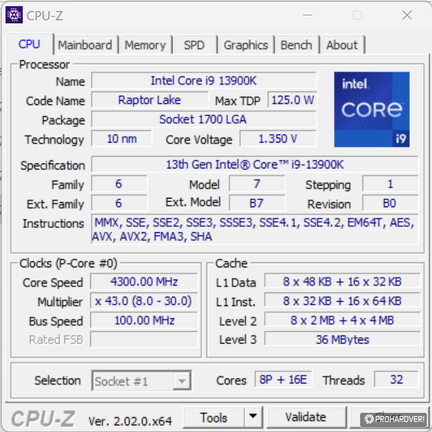This screenshot has height=432, width=432.
Task: Click the Clocks (P-Core #0) group label
Action: pyautogui.click(x=68, y=264)
